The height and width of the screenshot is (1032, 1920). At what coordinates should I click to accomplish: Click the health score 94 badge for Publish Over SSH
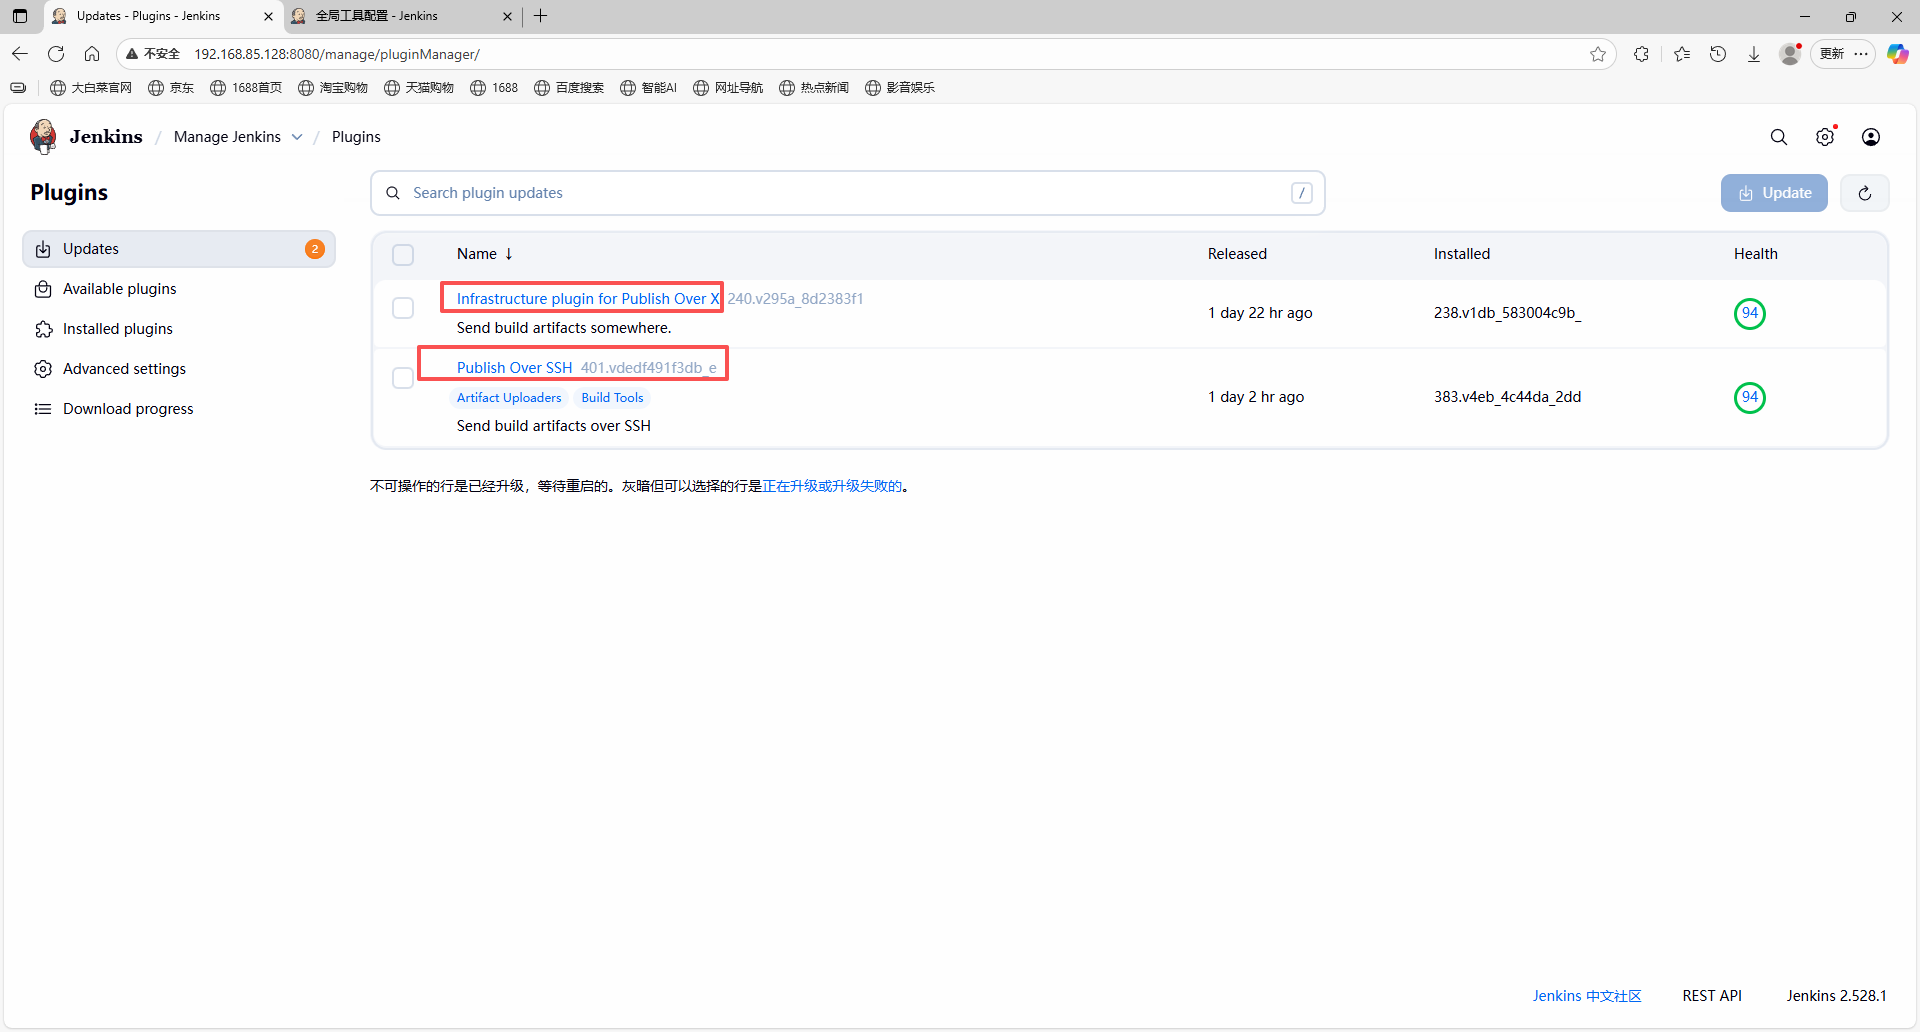pos(1750,397)
